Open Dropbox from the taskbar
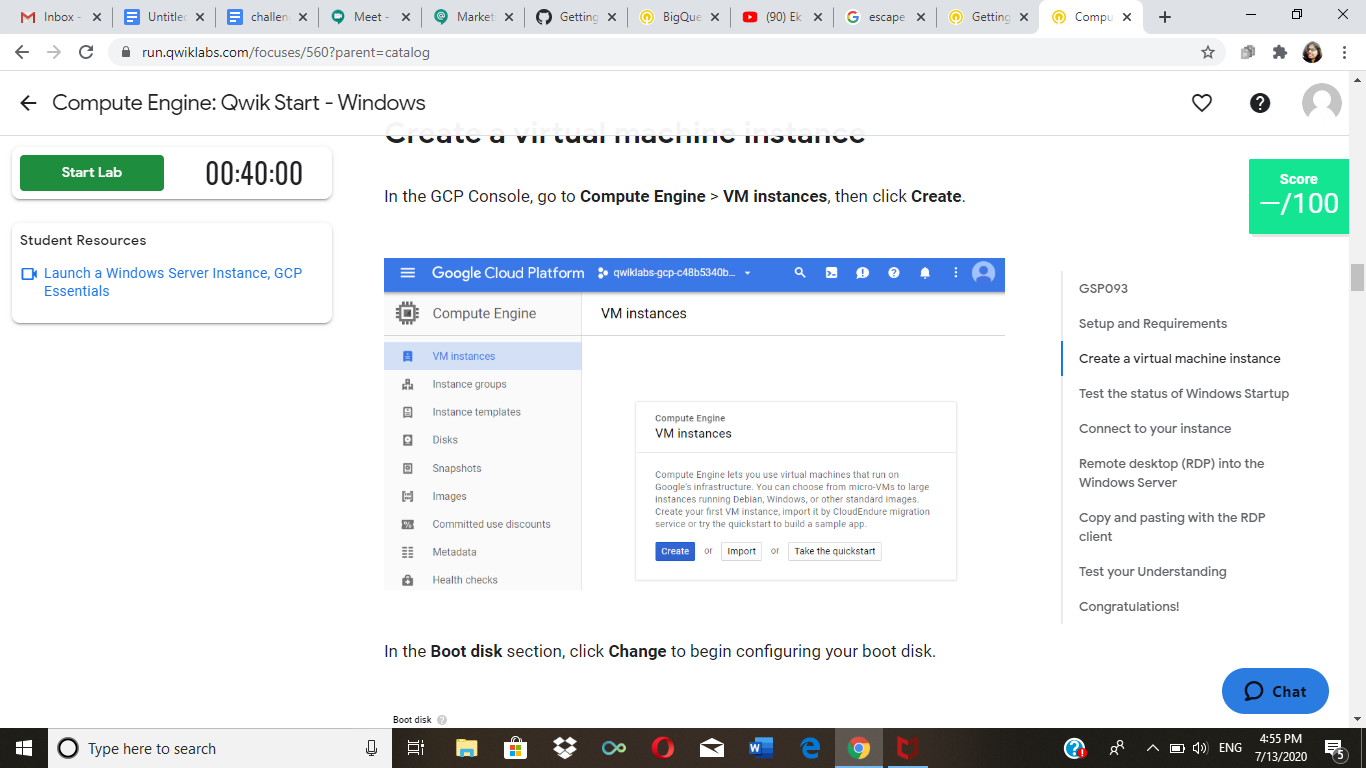The image size is (1366, 768). (x=565, y=748)
